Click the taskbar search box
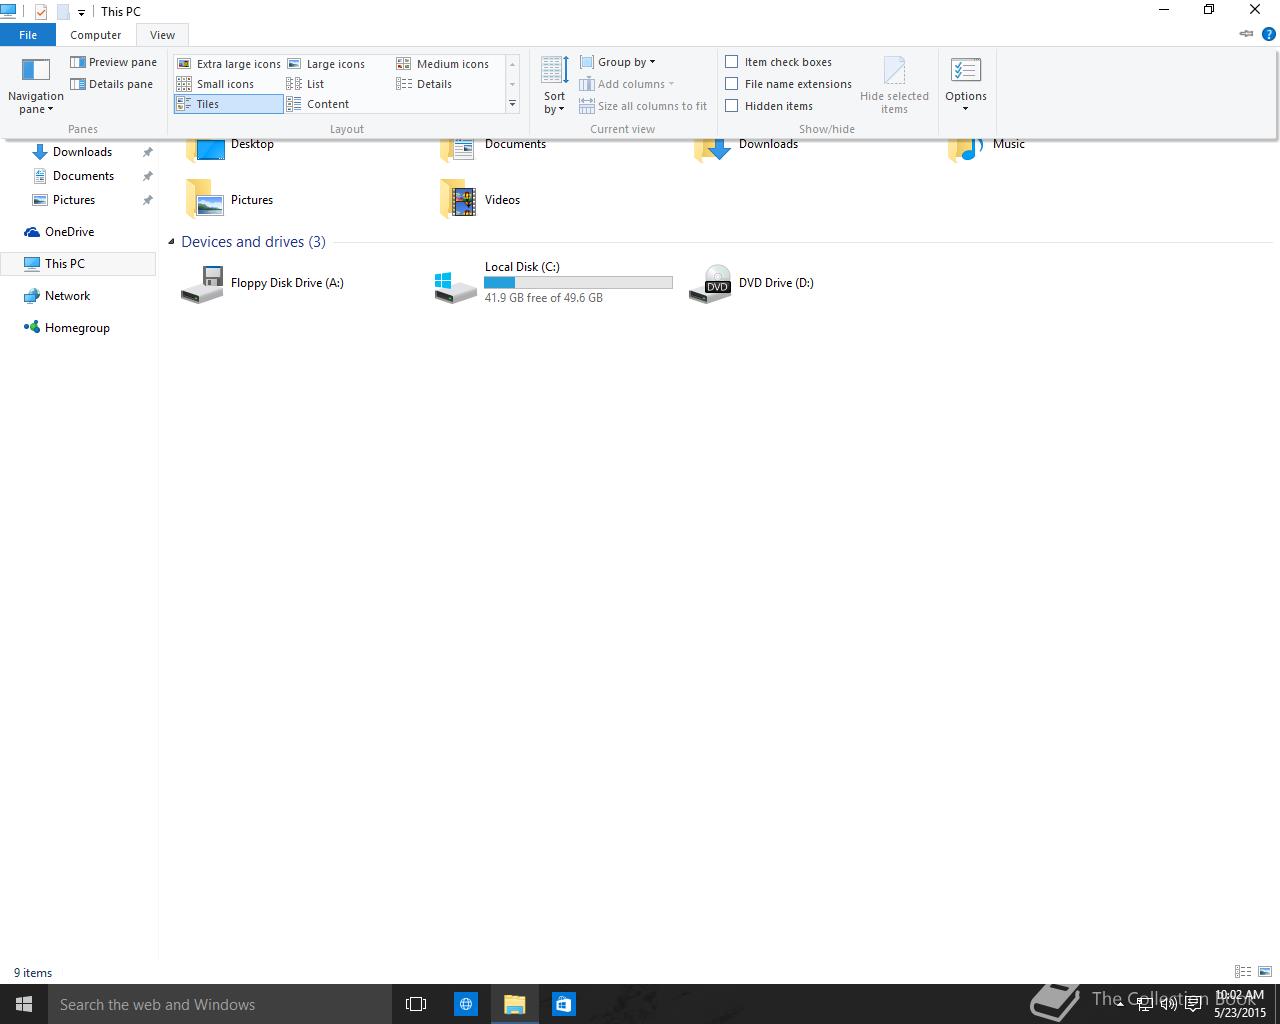Screen dimensions: 1280x1024 pos(219,1004)
